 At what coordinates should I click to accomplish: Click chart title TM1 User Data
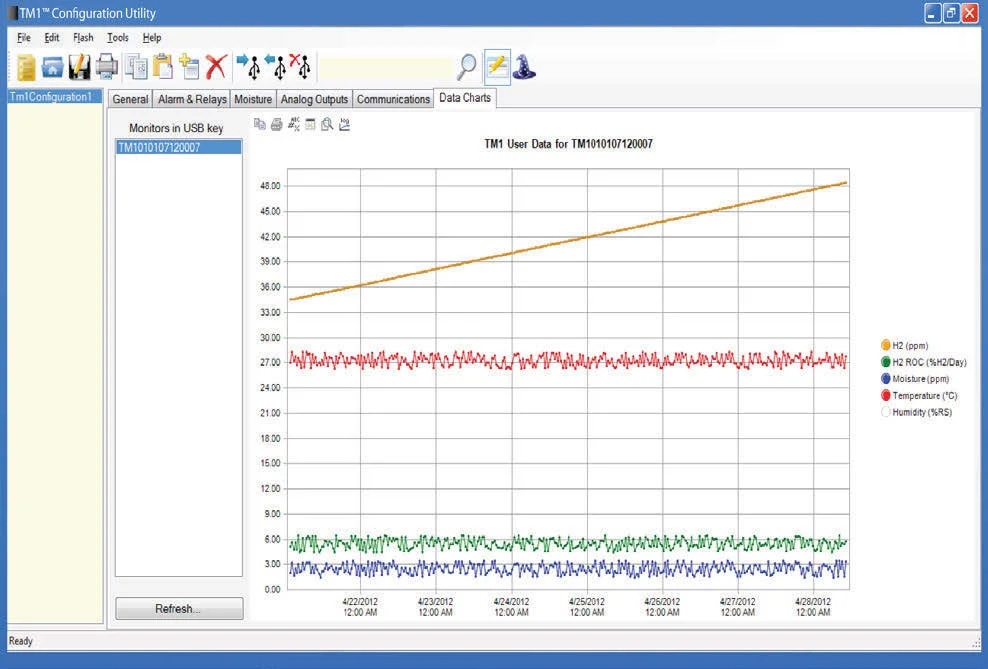[x=568, y=144]
